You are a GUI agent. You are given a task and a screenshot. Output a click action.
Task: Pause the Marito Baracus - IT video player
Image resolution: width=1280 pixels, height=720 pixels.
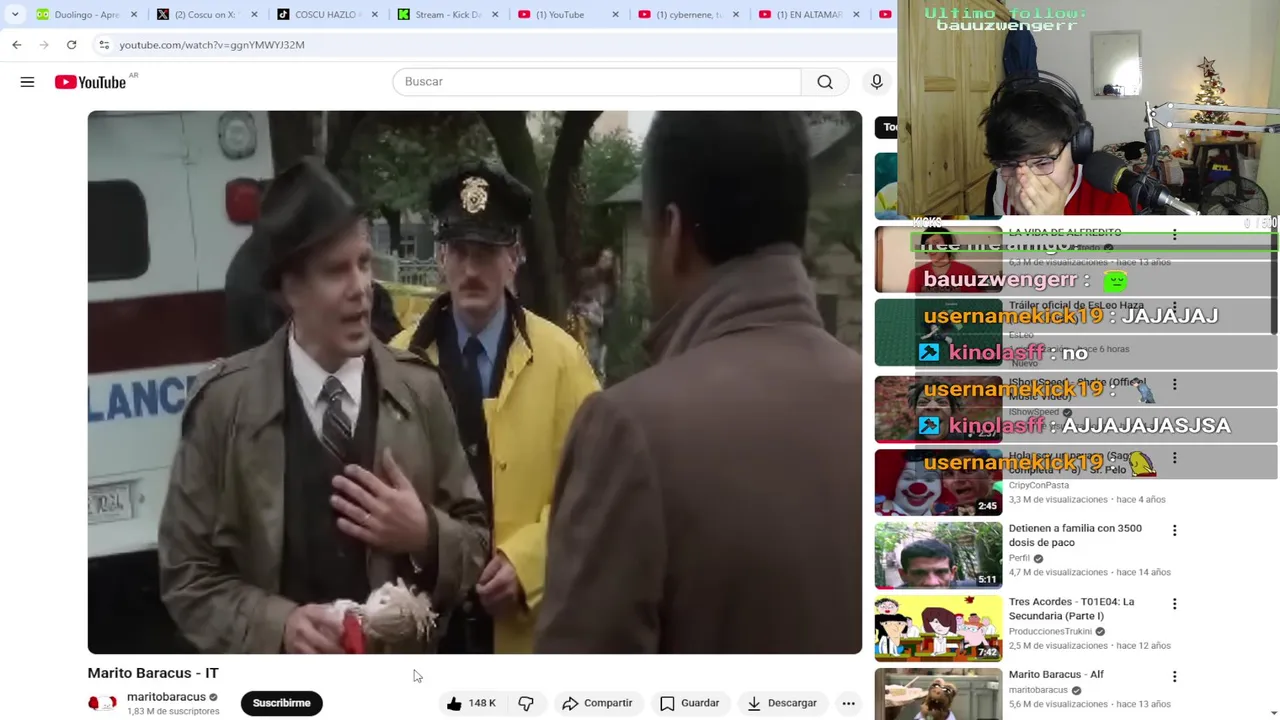[x=474, y=382]
